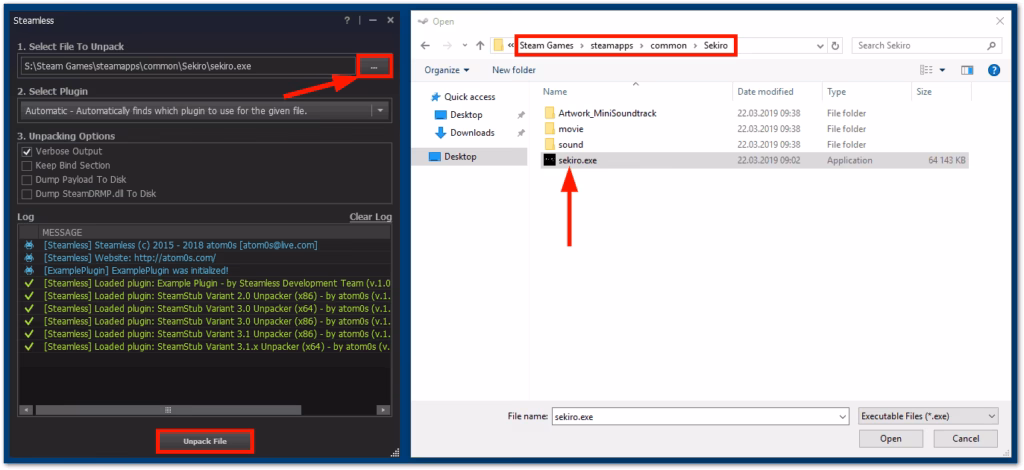Select Quick access in navigation pane
Viewport: 1024px width, 470px height.
click(462, 97)
